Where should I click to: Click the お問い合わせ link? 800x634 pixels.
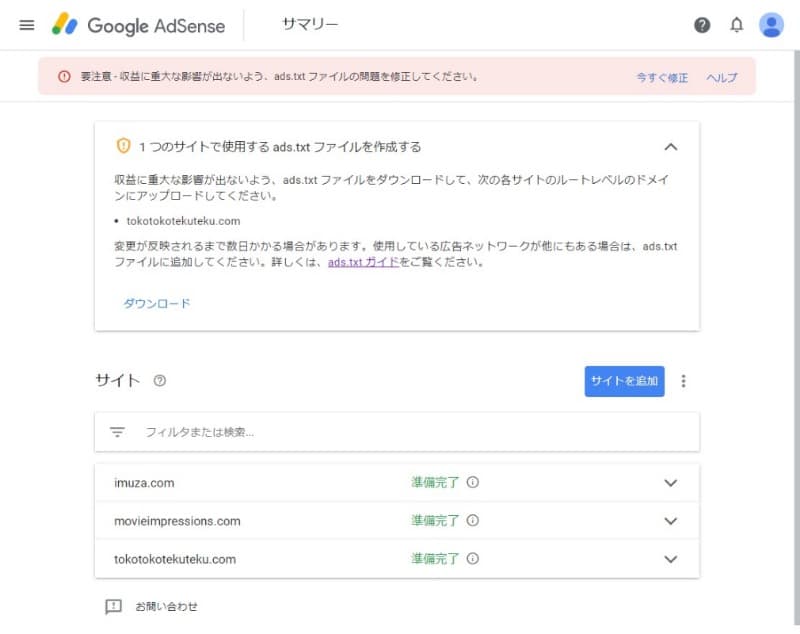166,606
